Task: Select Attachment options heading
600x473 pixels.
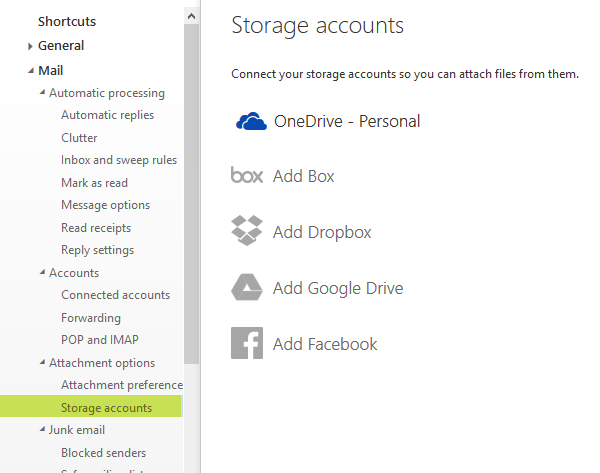Action: pyautogui.click(x=102, y=363)
